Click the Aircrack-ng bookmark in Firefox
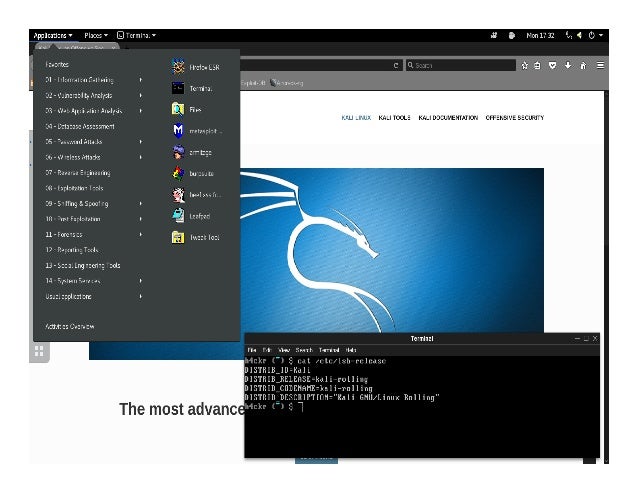The width and height of the screenshot is (638, 493). point(287,83)
